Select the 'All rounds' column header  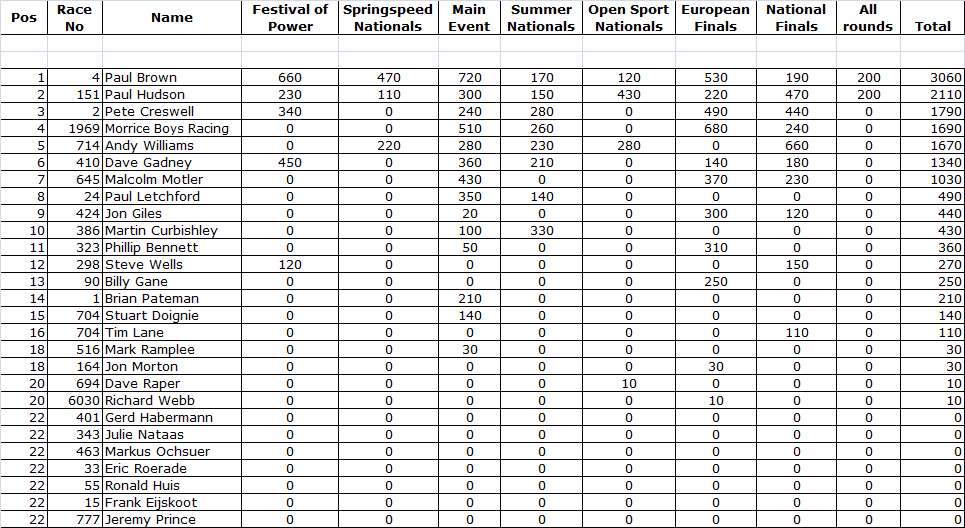pos(867,18)
